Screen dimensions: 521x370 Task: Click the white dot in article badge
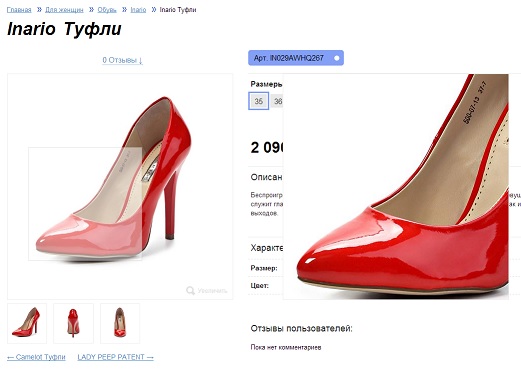(x=337, y=58)
